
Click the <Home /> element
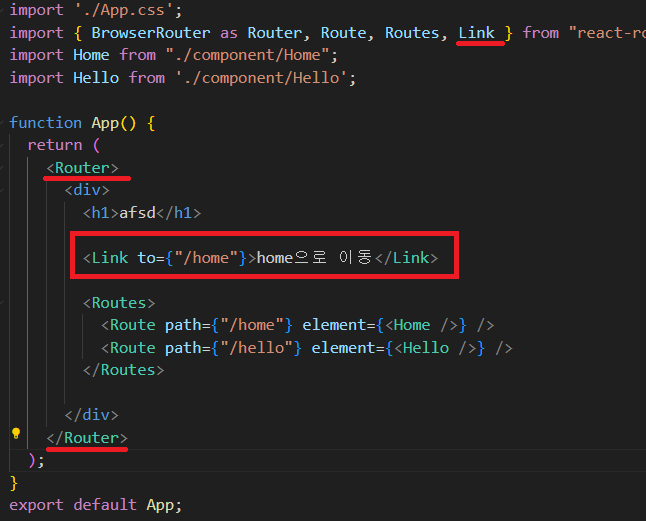coord(421,325)
